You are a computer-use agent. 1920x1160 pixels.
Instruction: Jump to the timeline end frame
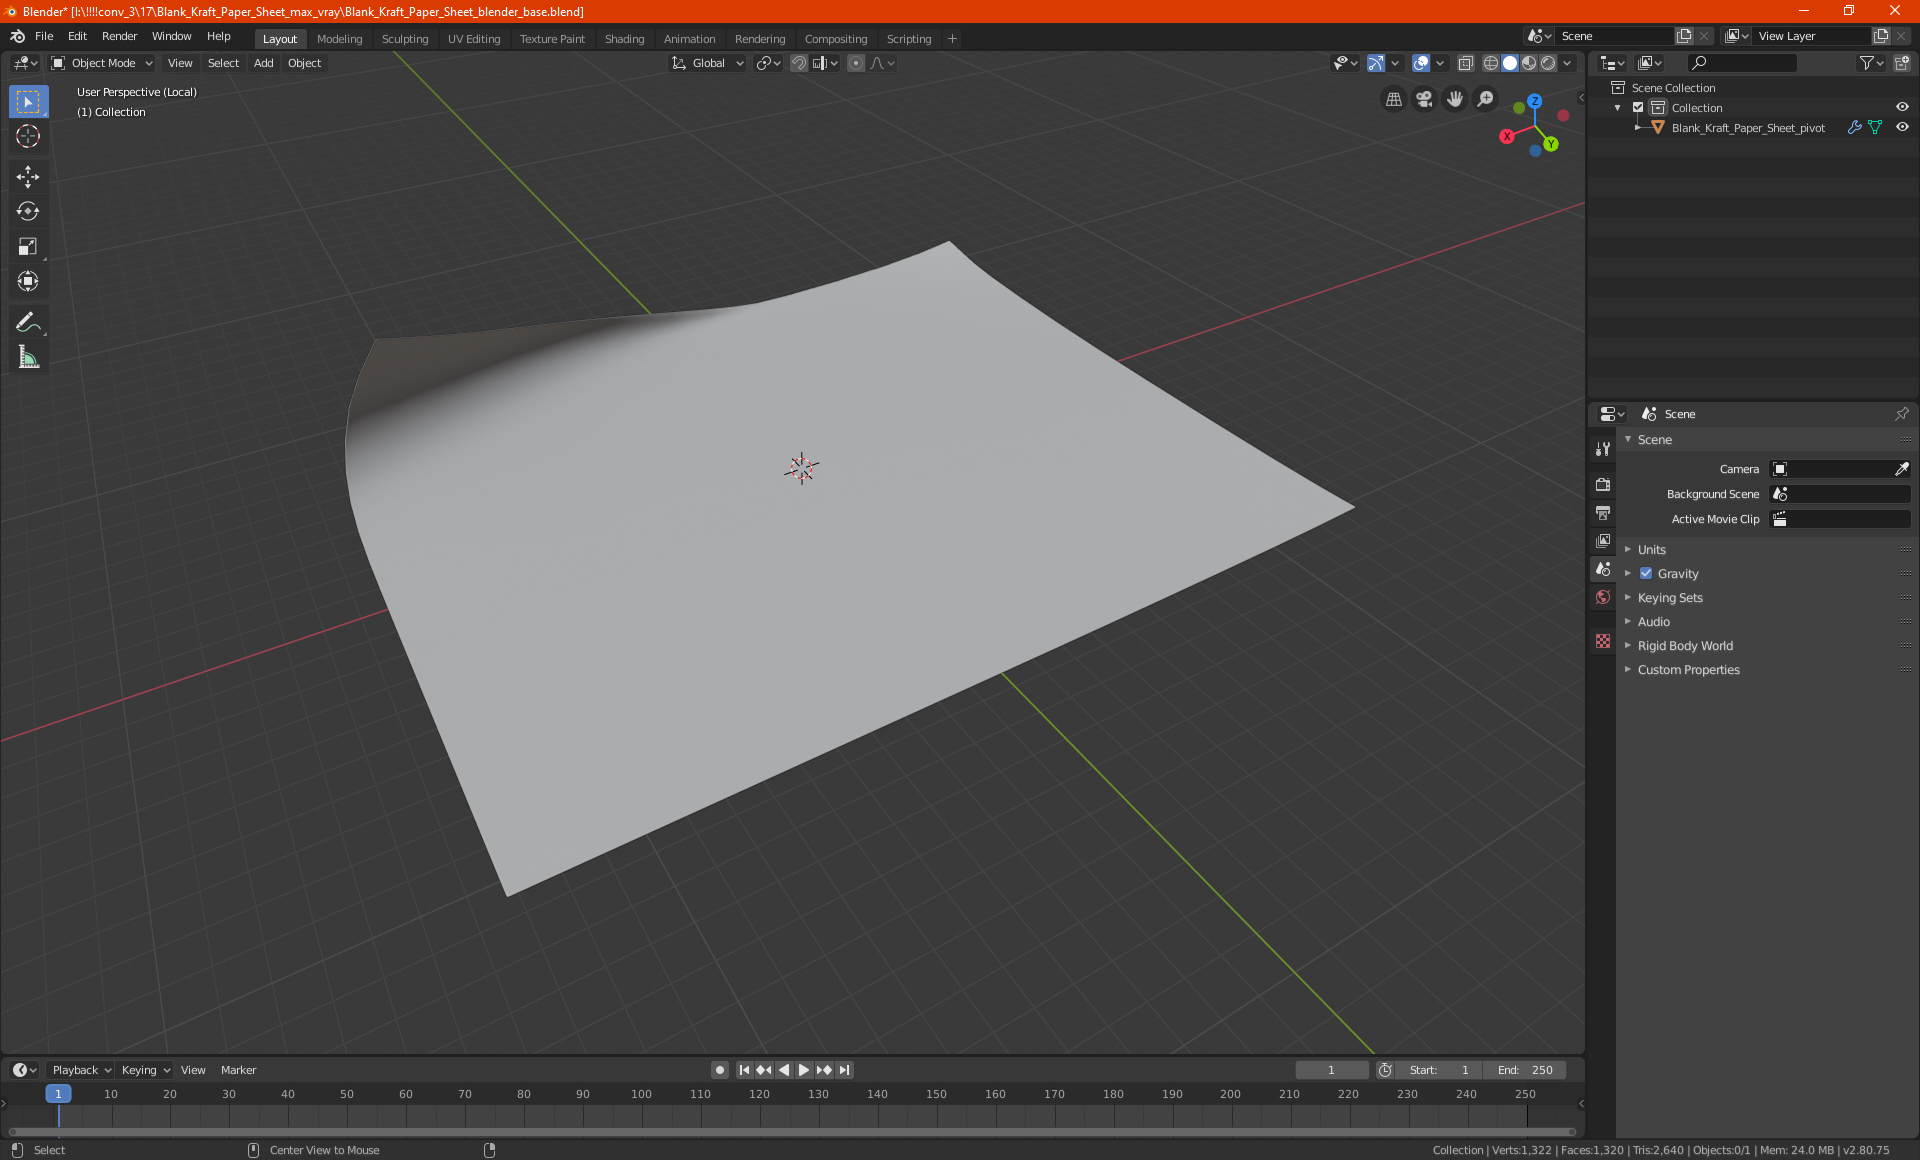845,1070
